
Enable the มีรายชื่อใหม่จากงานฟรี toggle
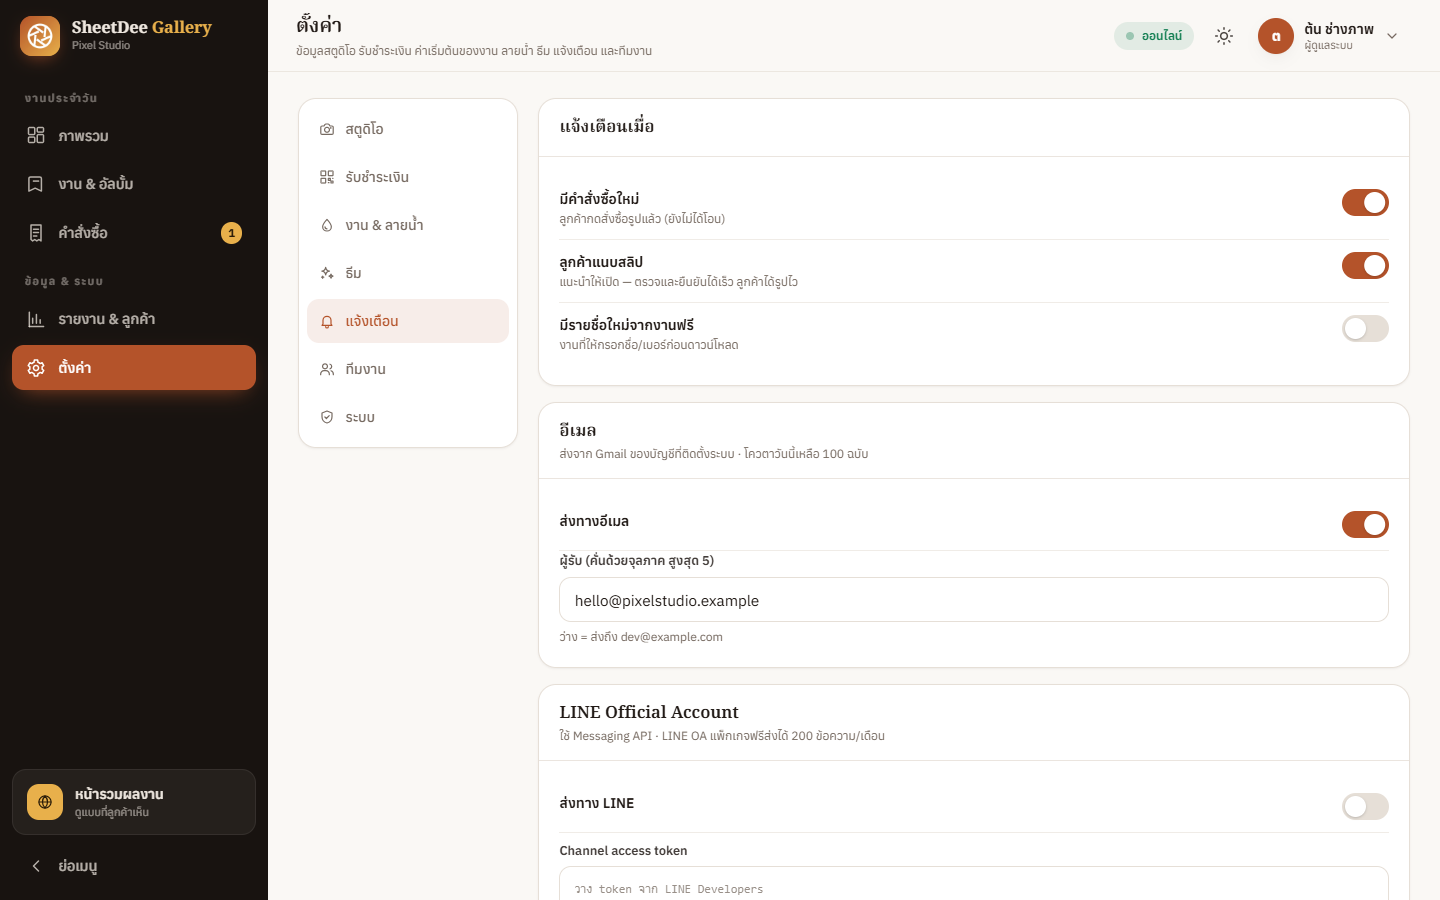coord(1365,329)
